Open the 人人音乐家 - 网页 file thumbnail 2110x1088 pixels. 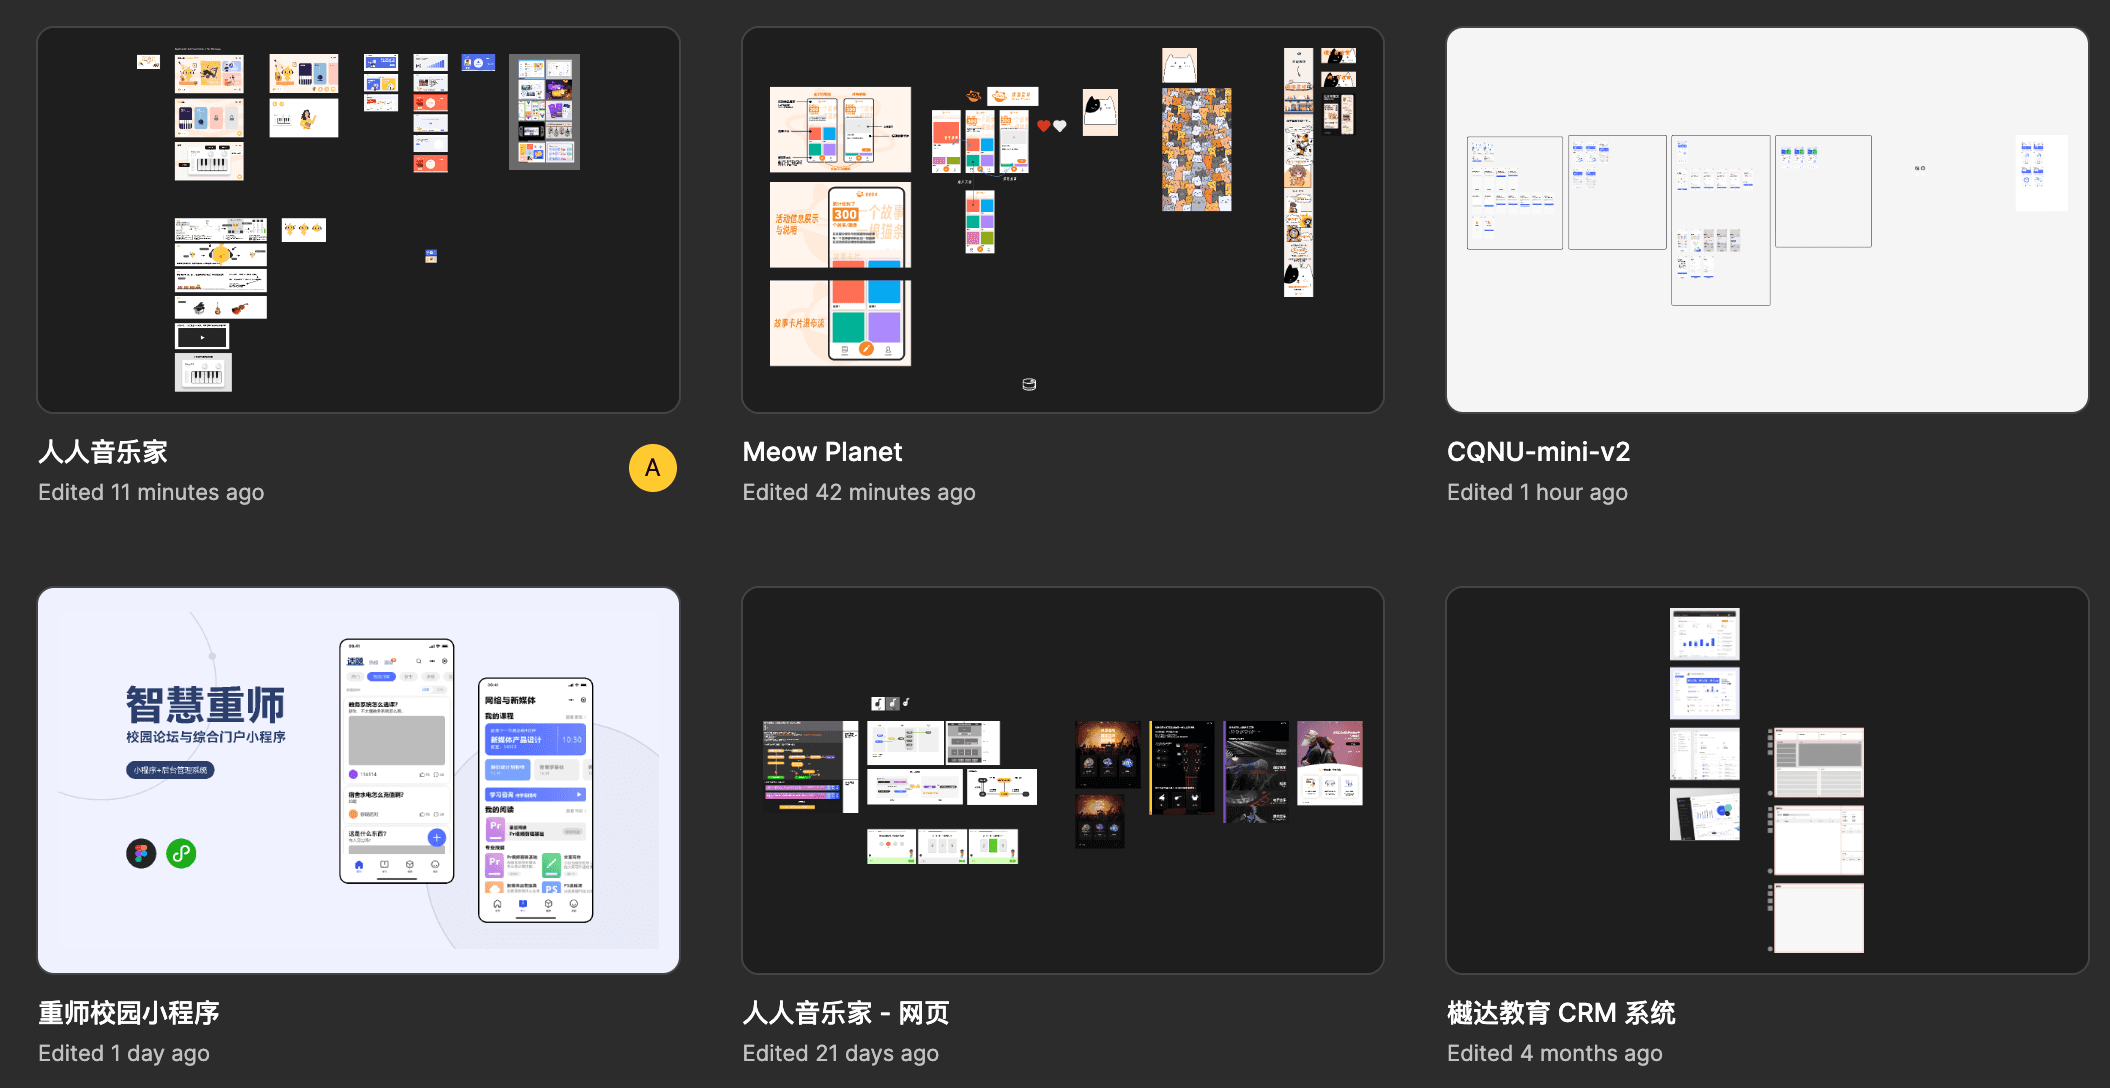click(x=1062, y=780)
